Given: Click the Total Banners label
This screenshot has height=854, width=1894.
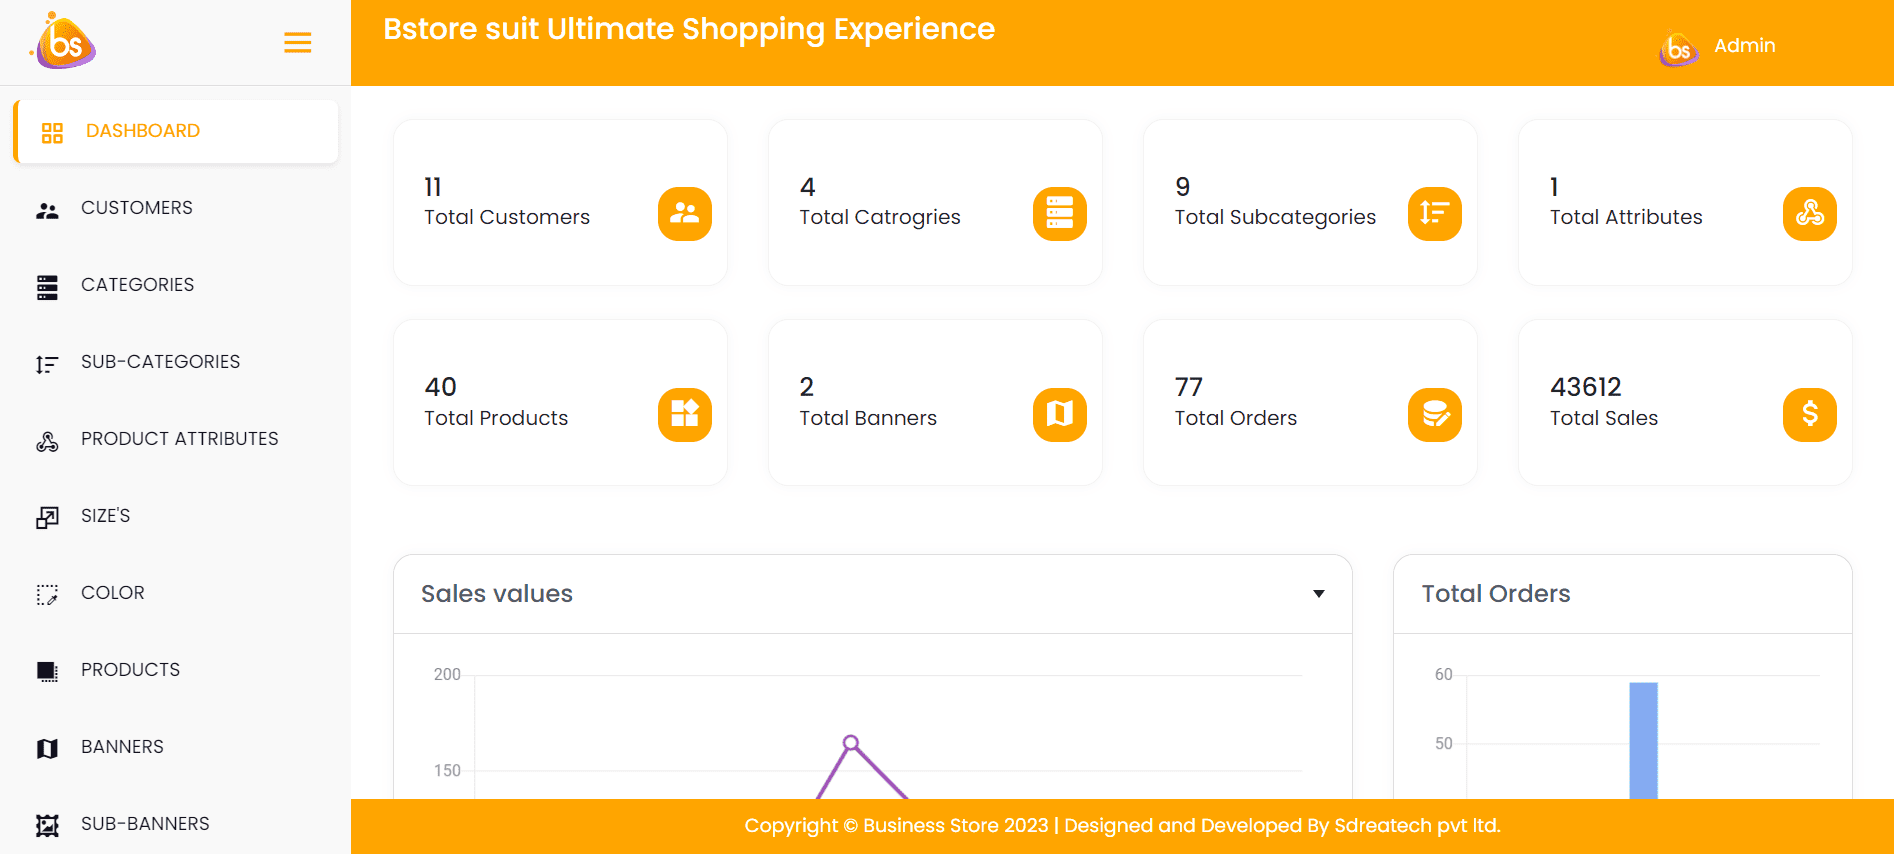Looking at the screenshot, I should [868, 418].
